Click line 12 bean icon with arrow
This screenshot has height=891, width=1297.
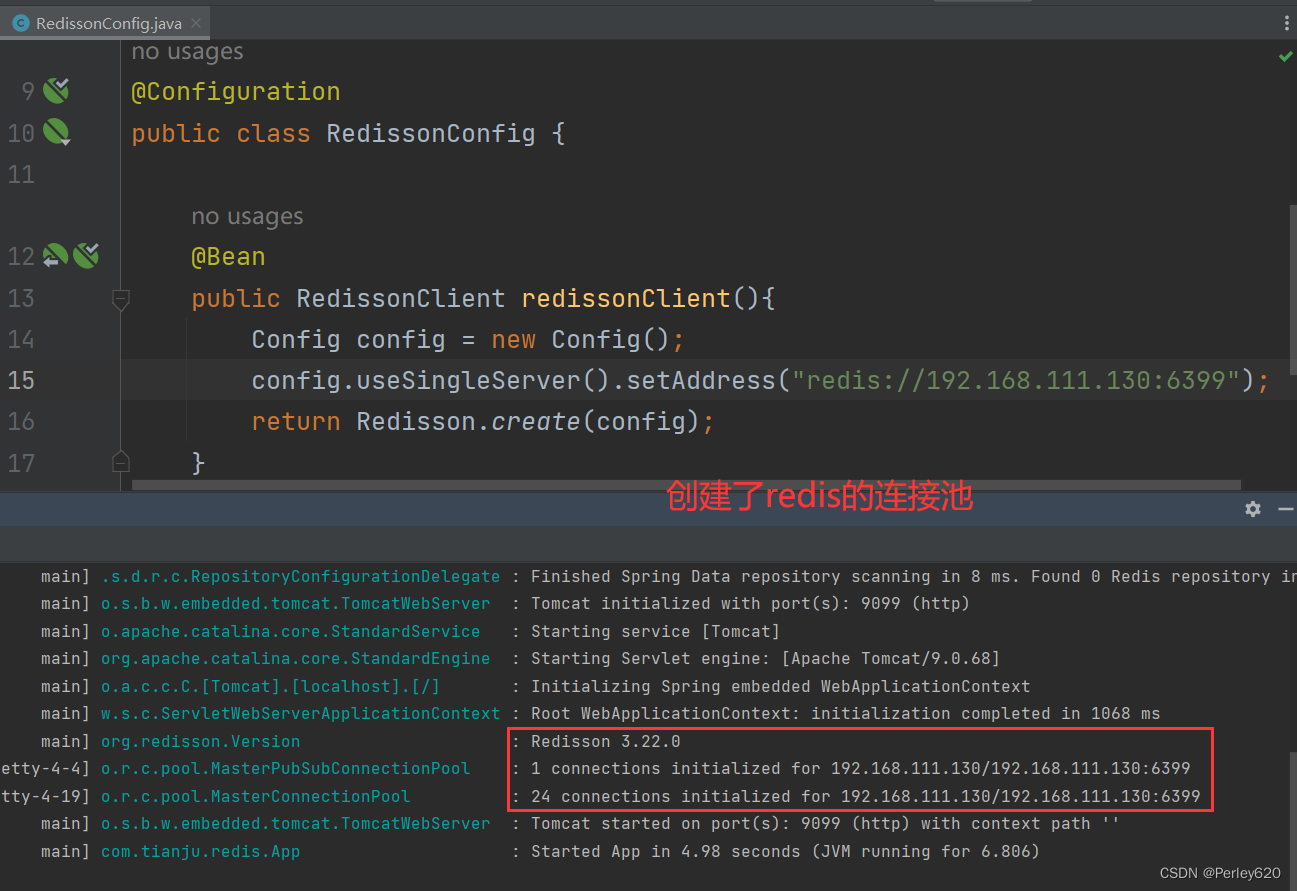(x=55, y=256)
